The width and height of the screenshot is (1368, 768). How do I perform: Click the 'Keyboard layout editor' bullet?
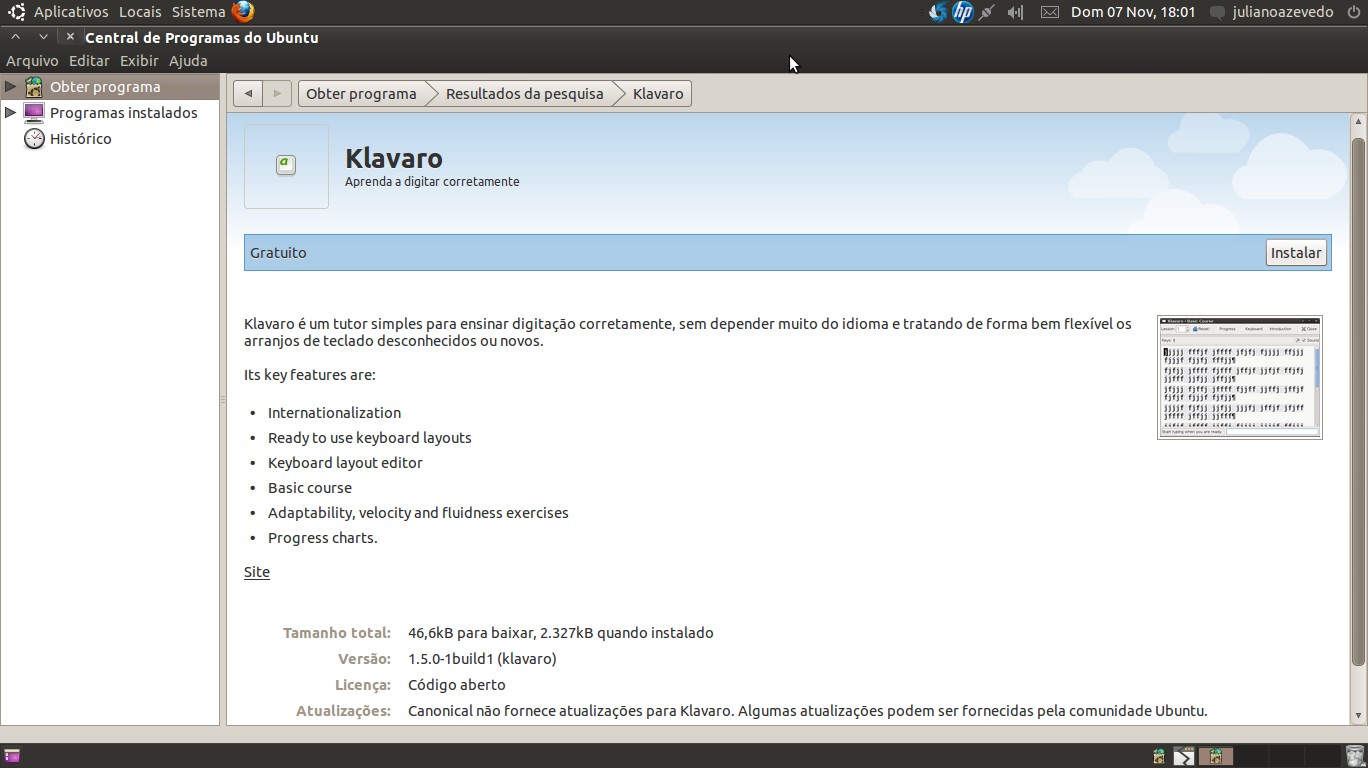[x=345, y=463]
